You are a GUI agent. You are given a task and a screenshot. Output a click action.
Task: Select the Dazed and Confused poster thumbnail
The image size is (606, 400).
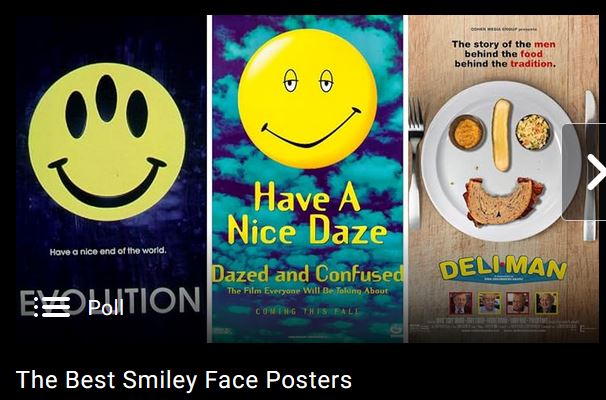pos(307,179)
